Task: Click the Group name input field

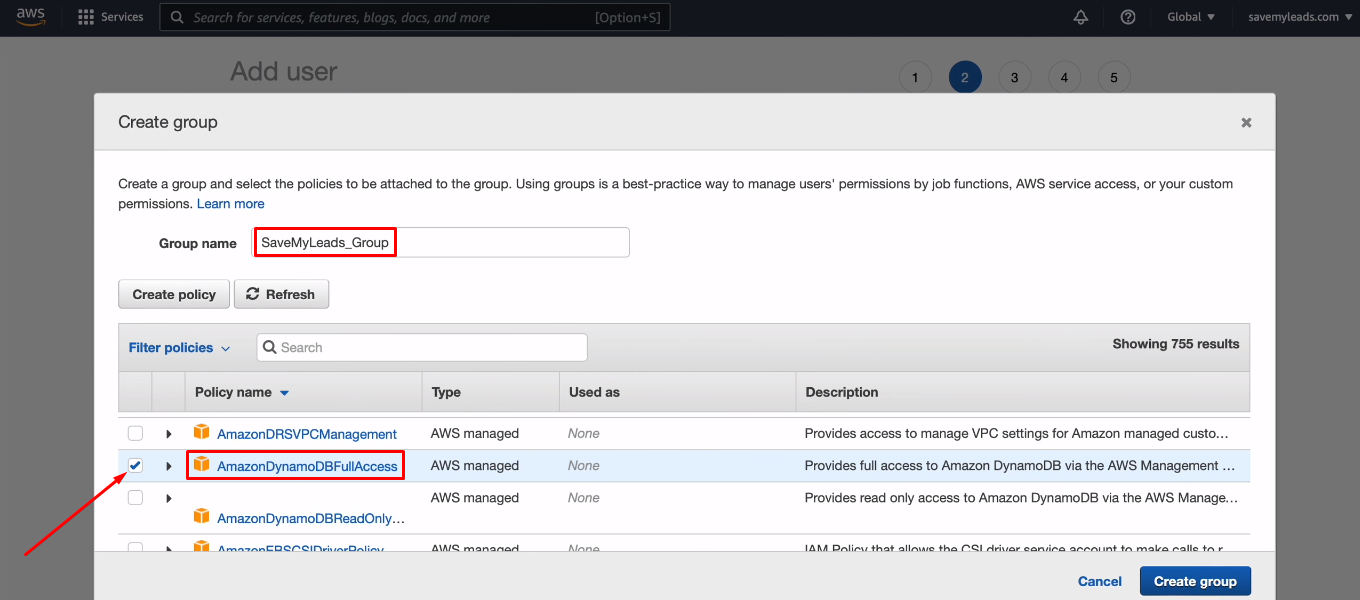Action: pos(441,242)
